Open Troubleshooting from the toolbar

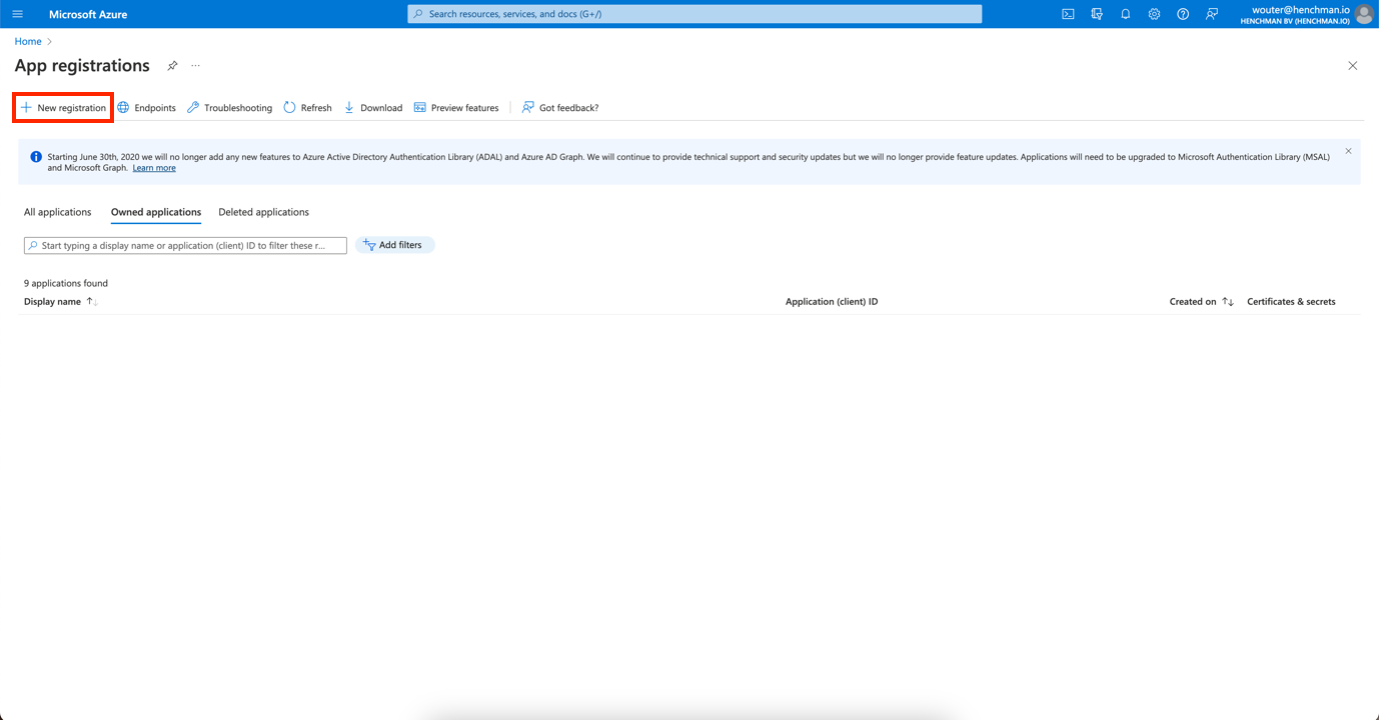(x=229, y=108)
